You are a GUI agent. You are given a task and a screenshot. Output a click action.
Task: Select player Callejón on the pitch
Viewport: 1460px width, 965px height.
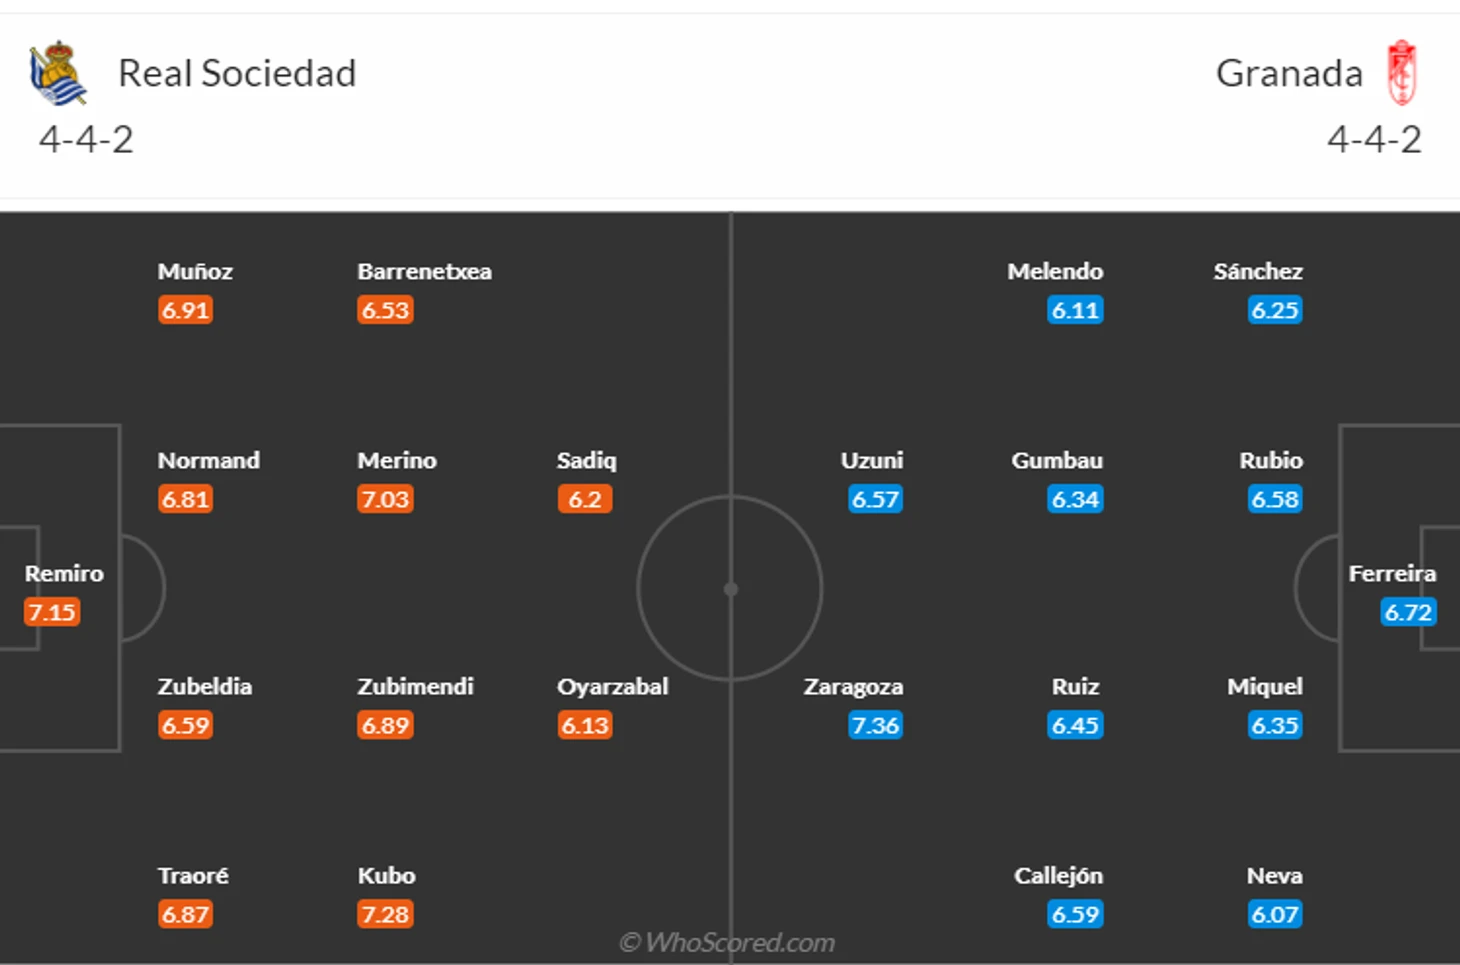[x=1058, y=875]
